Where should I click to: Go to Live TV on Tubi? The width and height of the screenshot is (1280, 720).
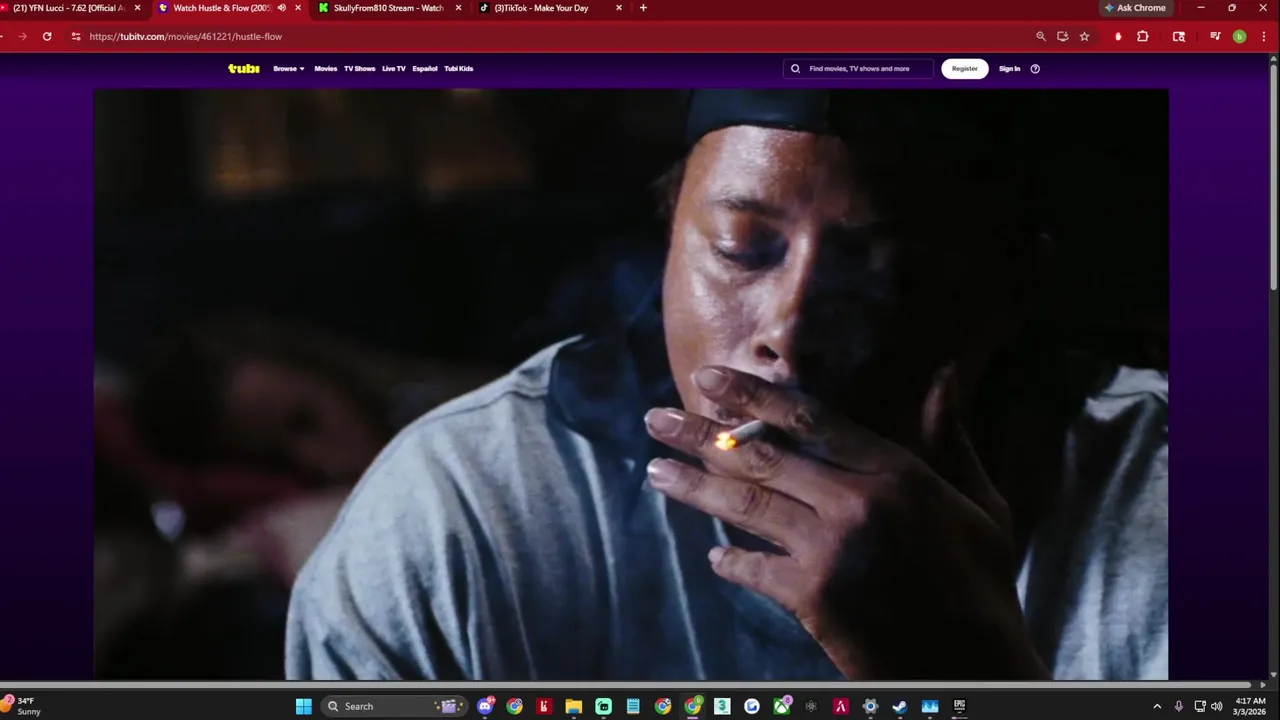(x=394, y=69)
